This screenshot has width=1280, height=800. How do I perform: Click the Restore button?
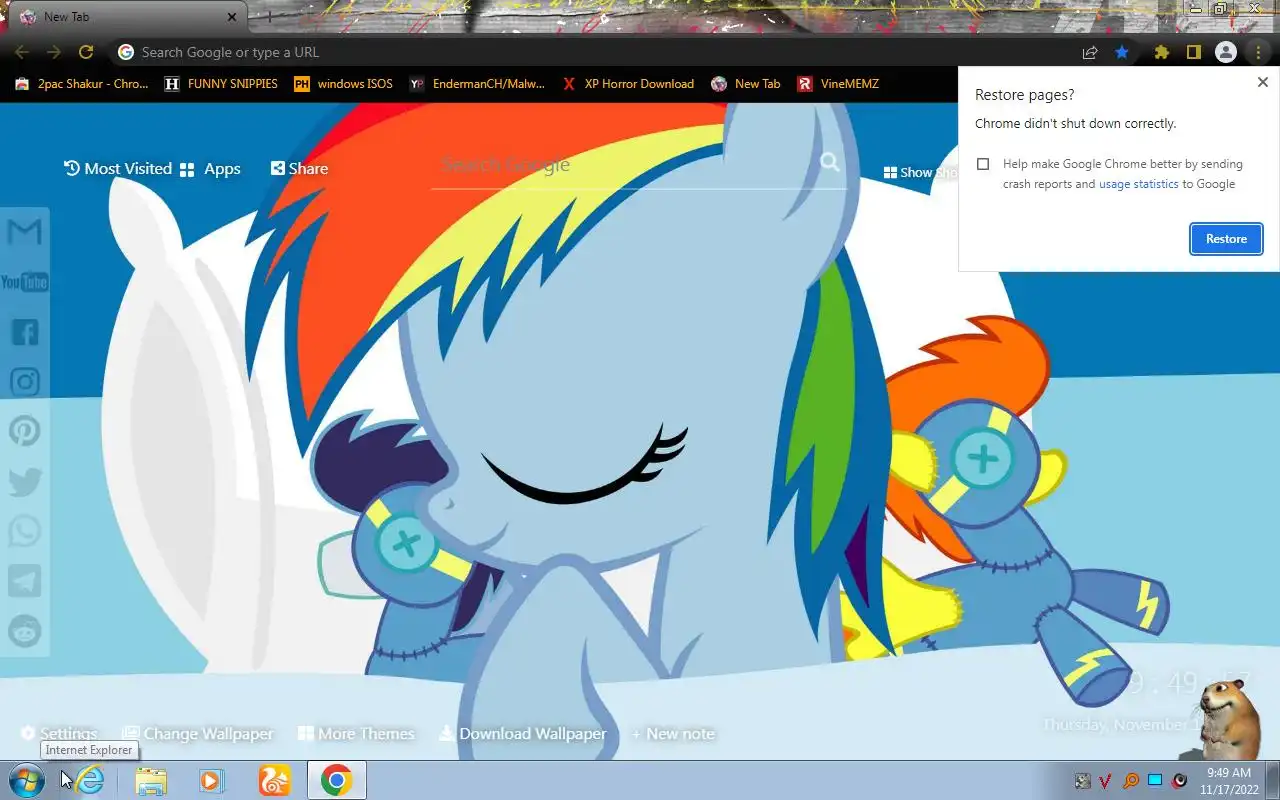(x=1226, y=239)
